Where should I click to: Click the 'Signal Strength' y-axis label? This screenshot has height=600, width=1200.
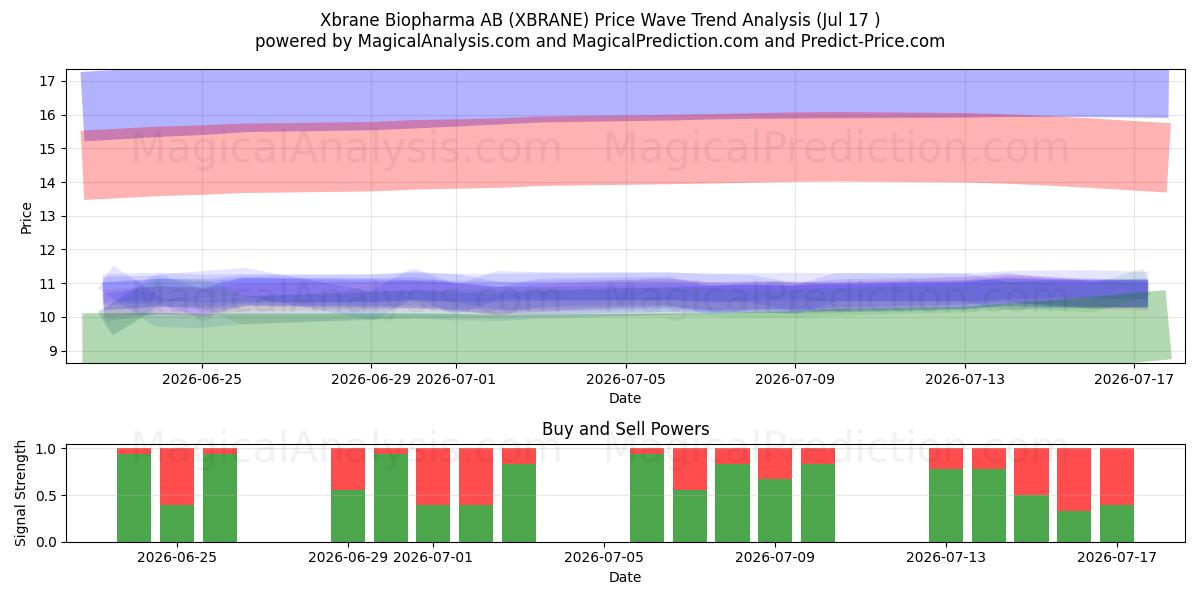pyautogui.click(x=21, y=493)
